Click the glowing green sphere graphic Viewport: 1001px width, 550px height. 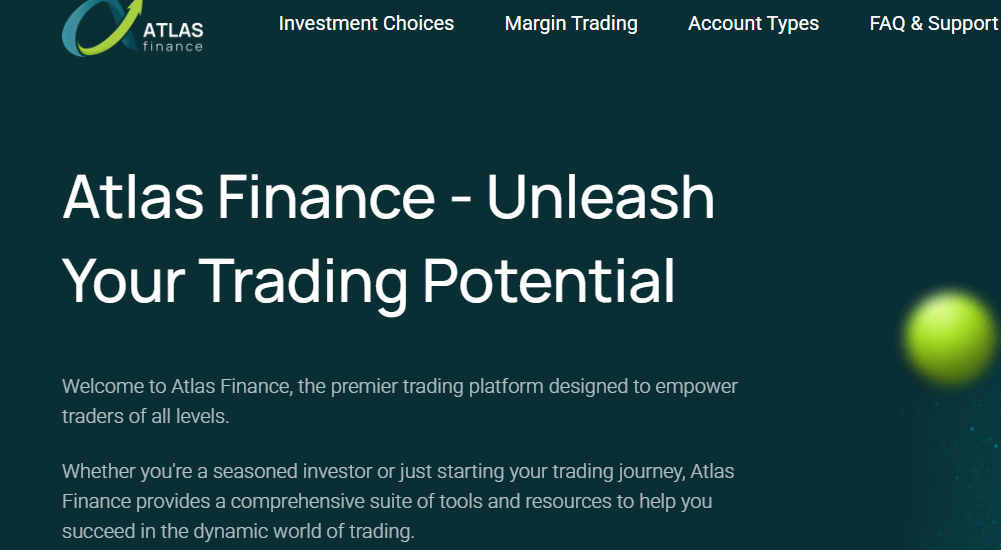click(951, 337)
